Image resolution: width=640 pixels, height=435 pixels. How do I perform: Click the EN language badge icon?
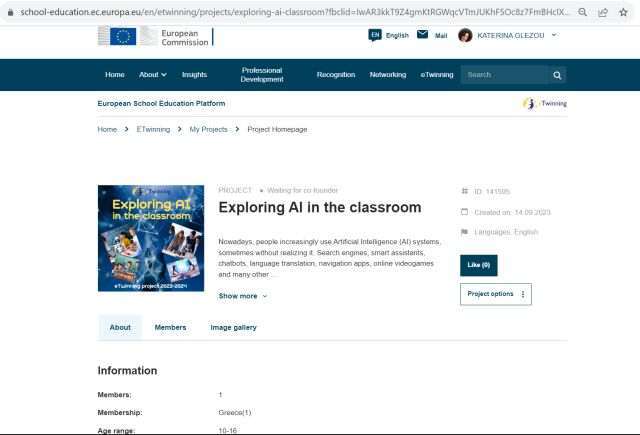(x=375, y=35)
